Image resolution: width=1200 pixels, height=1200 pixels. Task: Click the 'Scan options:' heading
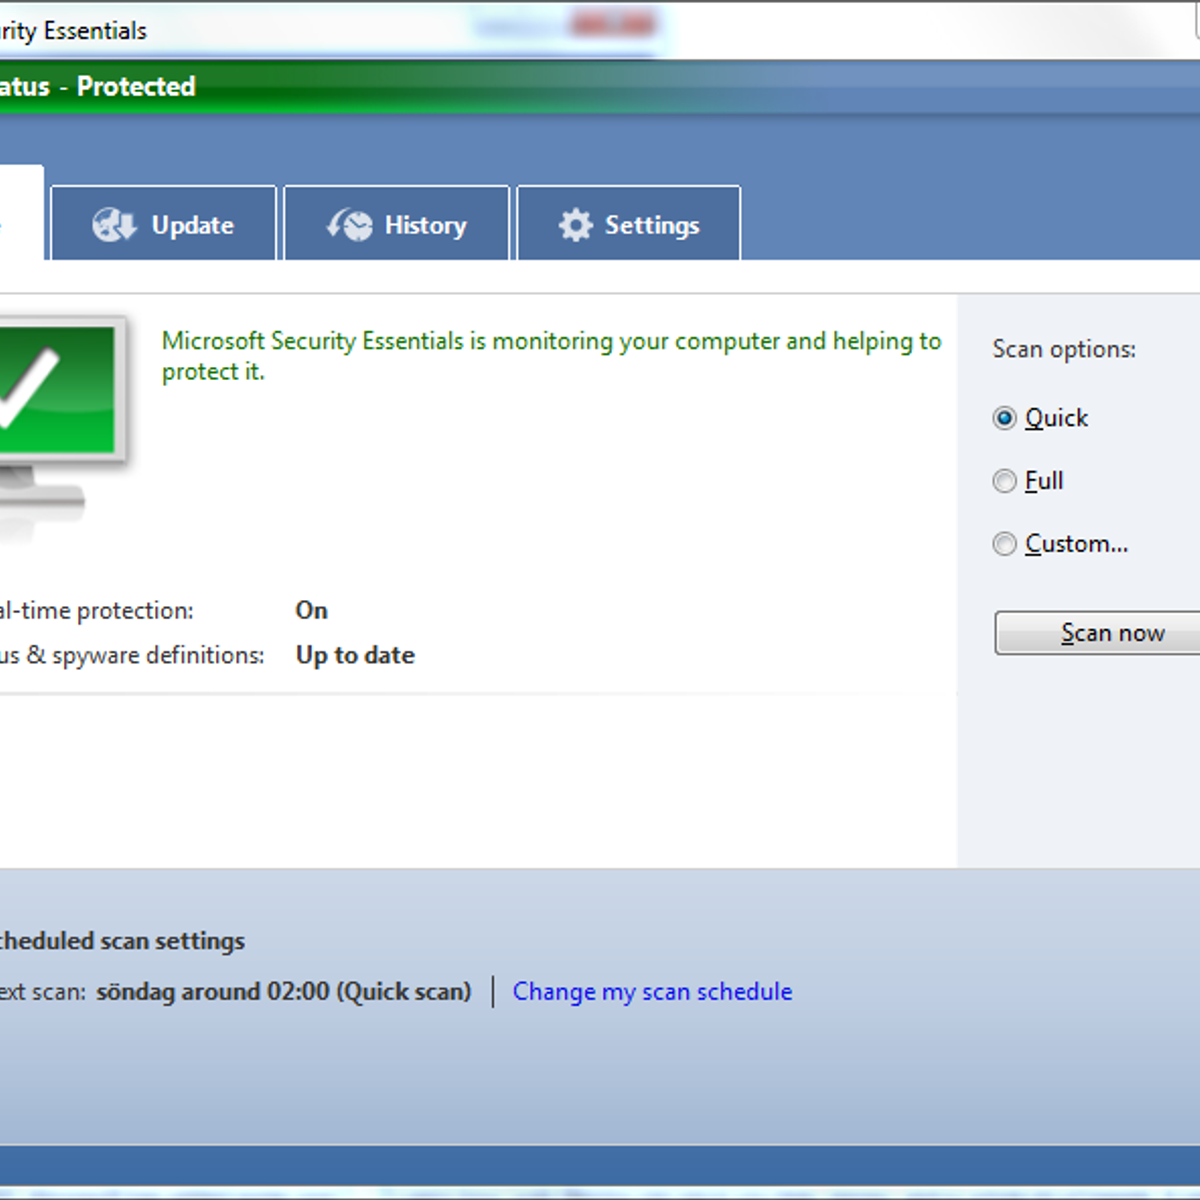[1064, 349]
